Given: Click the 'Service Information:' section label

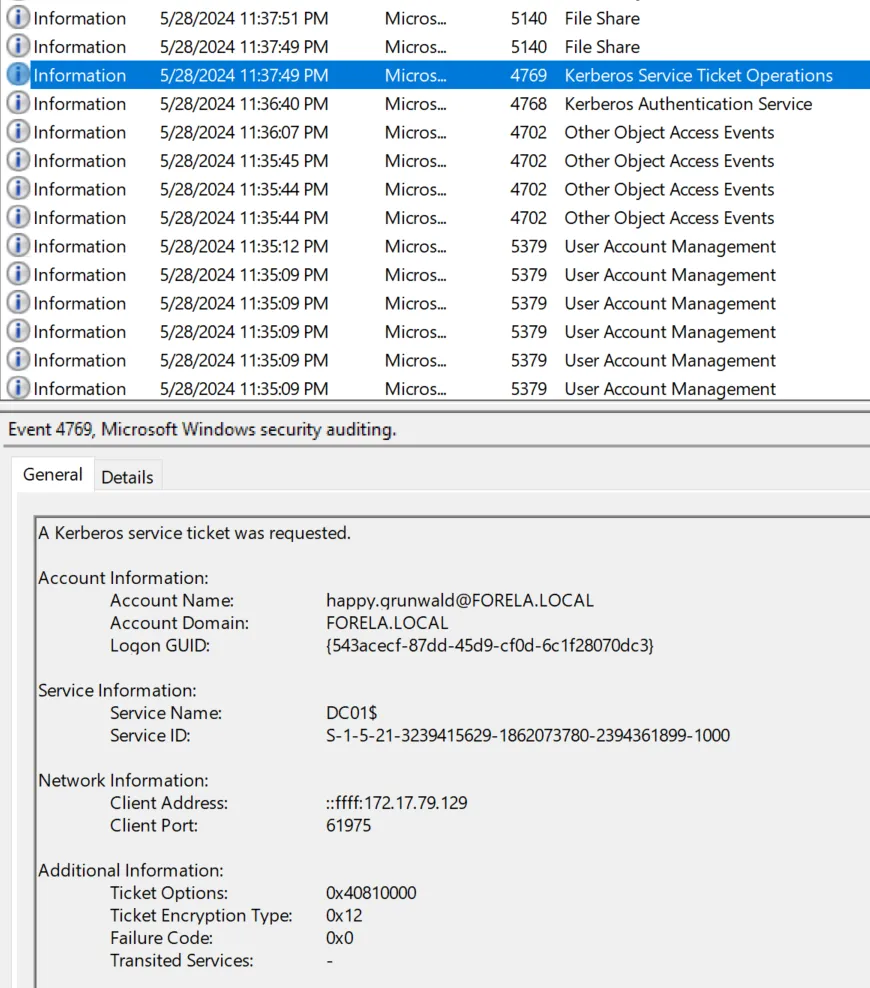Looking at the screenshot, I should click(x=117, y=691).
